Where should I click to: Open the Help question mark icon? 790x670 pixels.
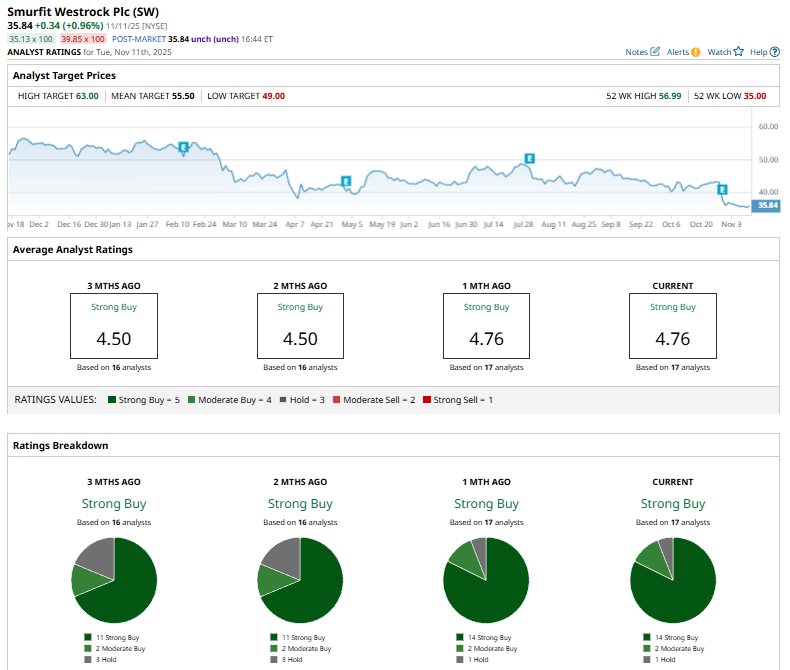pyautogui.click(x=775, y=51)
